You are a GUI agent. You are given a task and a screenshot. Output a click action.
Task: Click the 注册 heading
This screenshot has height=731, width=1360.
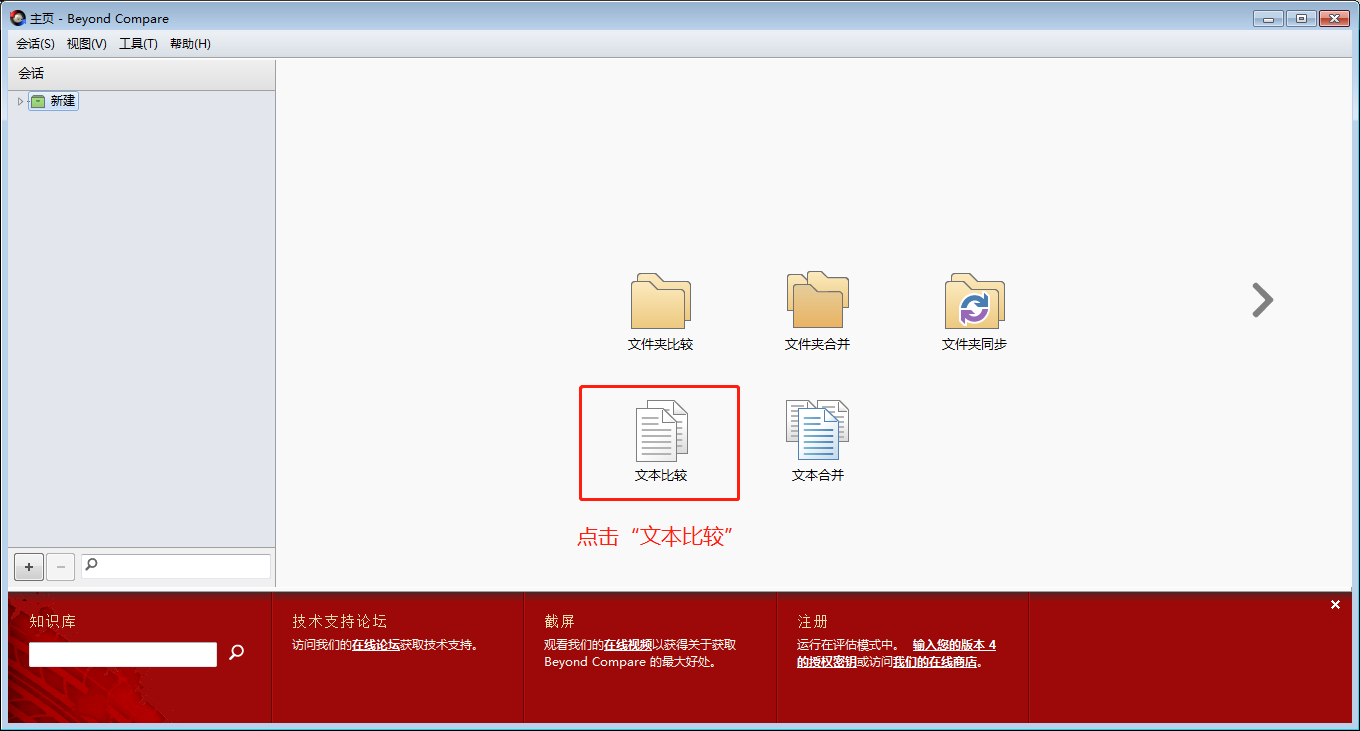(x=812, y=621)
